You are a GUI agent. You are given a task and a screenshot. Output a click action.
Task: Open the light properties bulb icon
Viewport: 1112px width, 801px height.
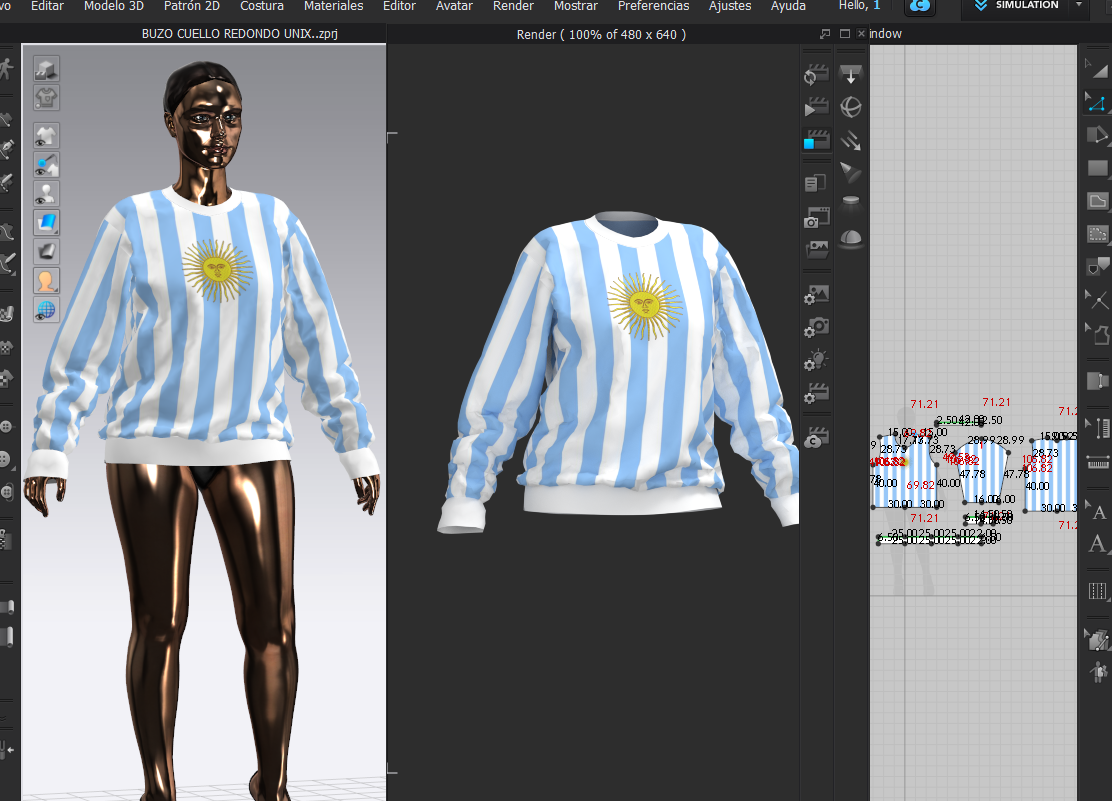coord(816,359)
